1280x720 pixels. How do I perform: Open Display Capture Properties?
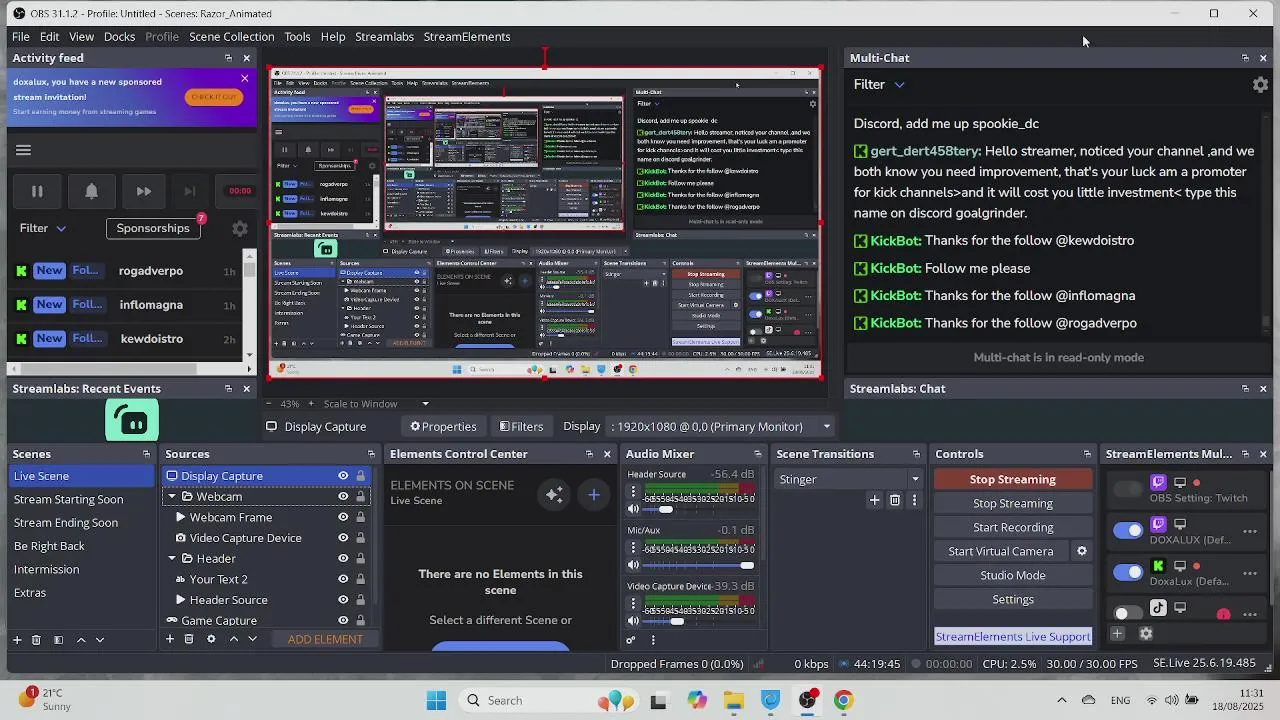coord(443,427)
